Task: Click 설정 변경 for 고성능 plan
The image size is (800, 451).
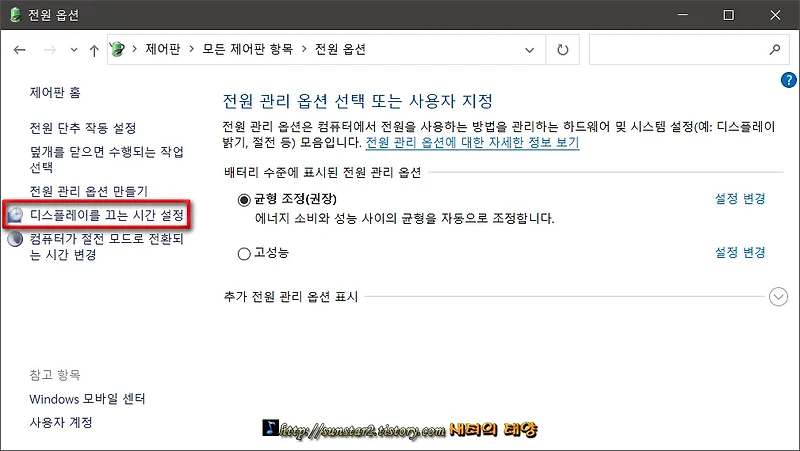Action: coord(740,252)
